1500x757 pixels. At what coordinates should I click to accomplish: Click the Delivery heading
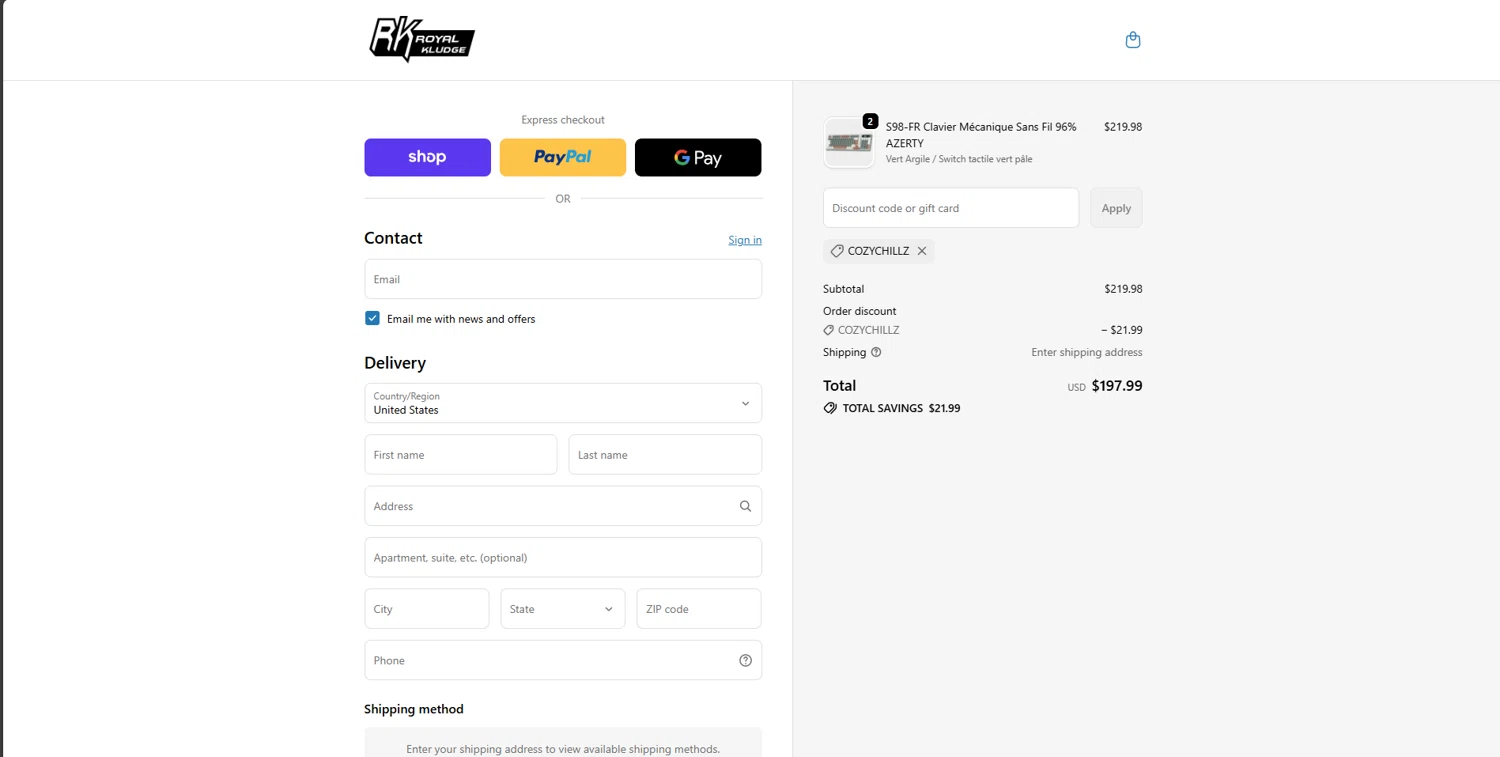[395, 363]
